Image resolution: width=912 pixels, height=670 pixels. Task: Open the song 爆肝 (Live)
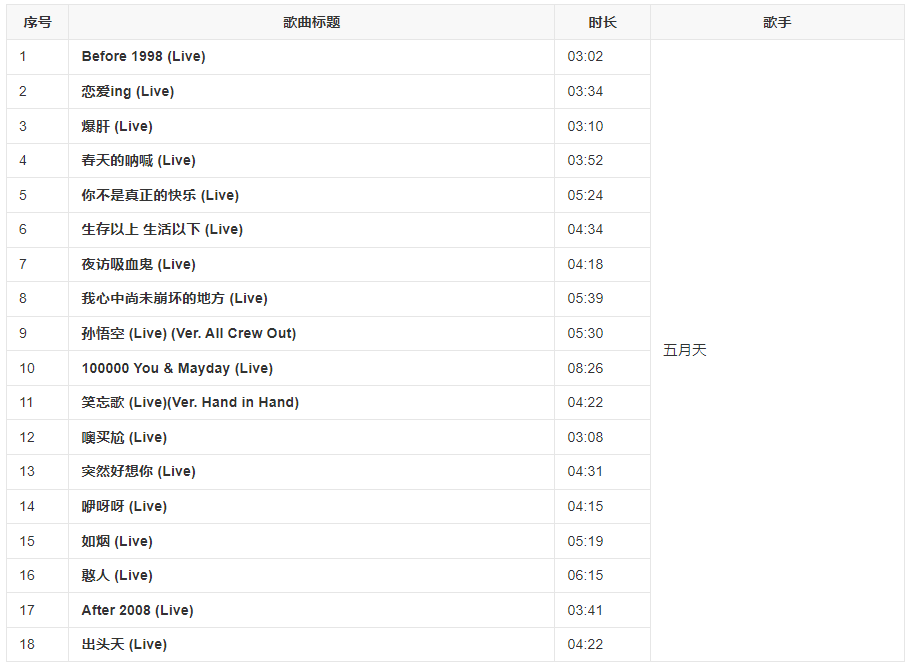[x=117, y=126]
